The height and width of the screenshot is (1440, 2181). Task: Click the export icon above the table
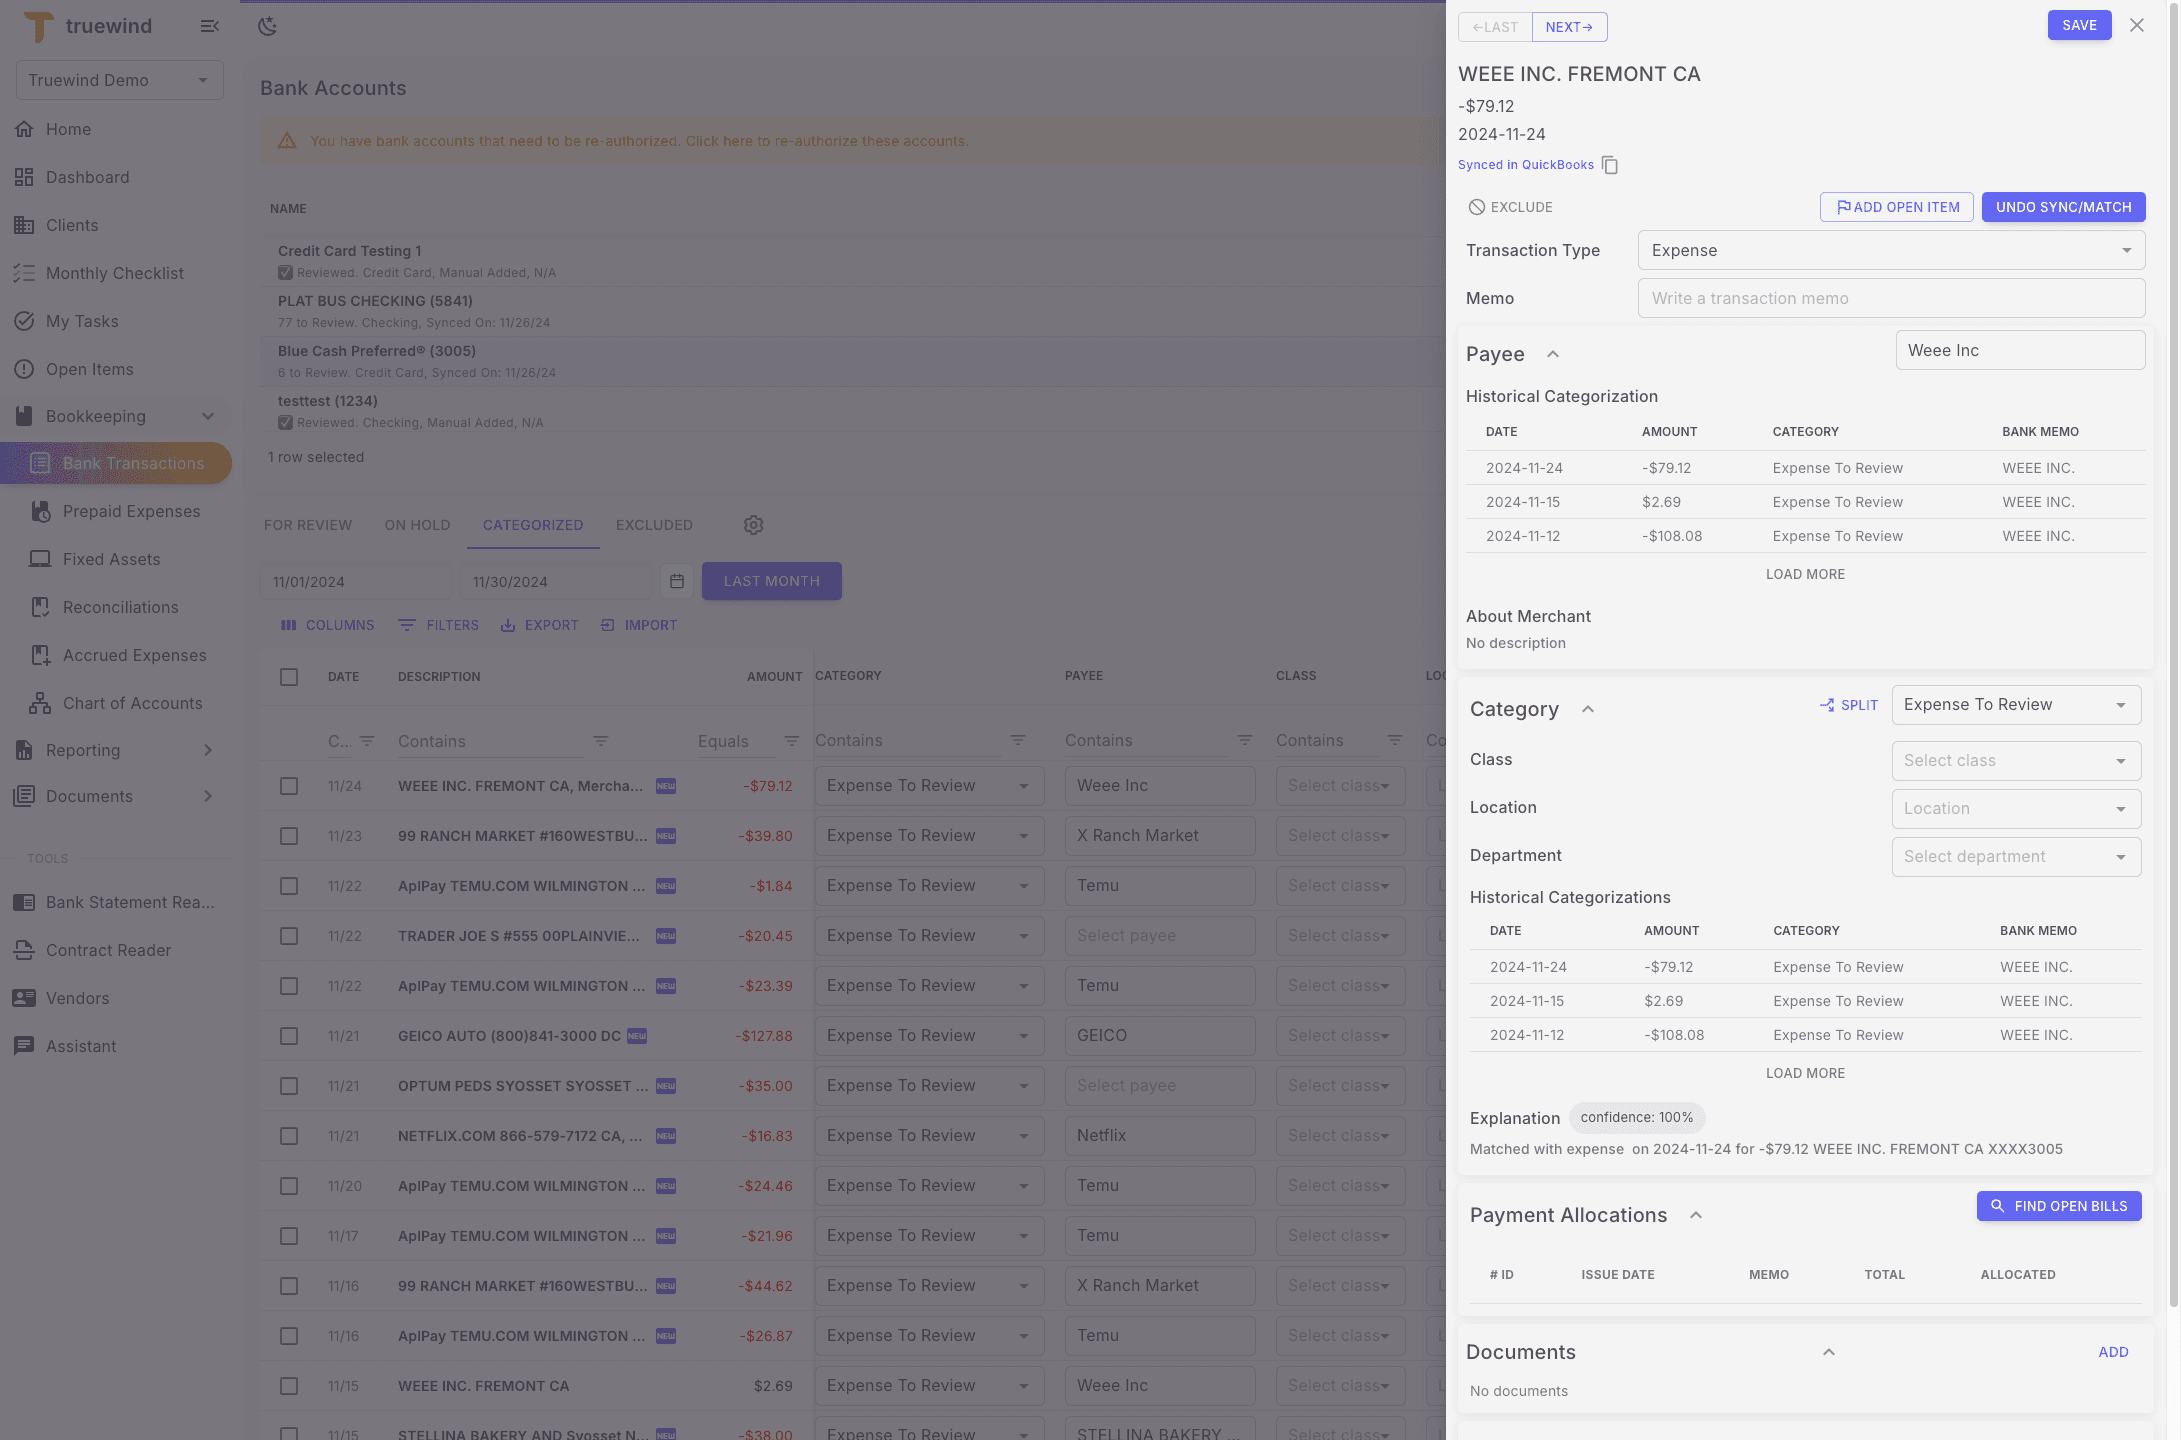[x=511, y=625]
